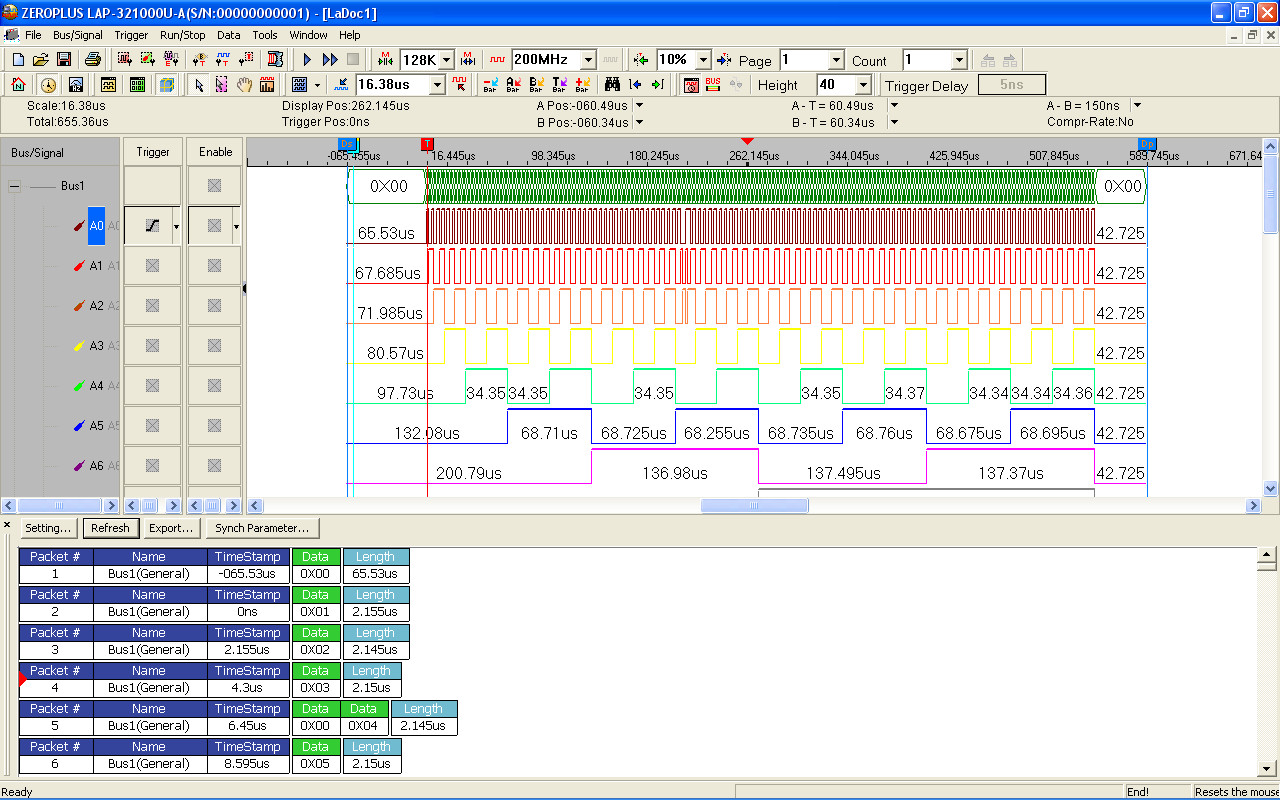This screenshot has height=800, width=1280.
Task: Click the home icon on second toolbar
Action: [x=18, y=85]
